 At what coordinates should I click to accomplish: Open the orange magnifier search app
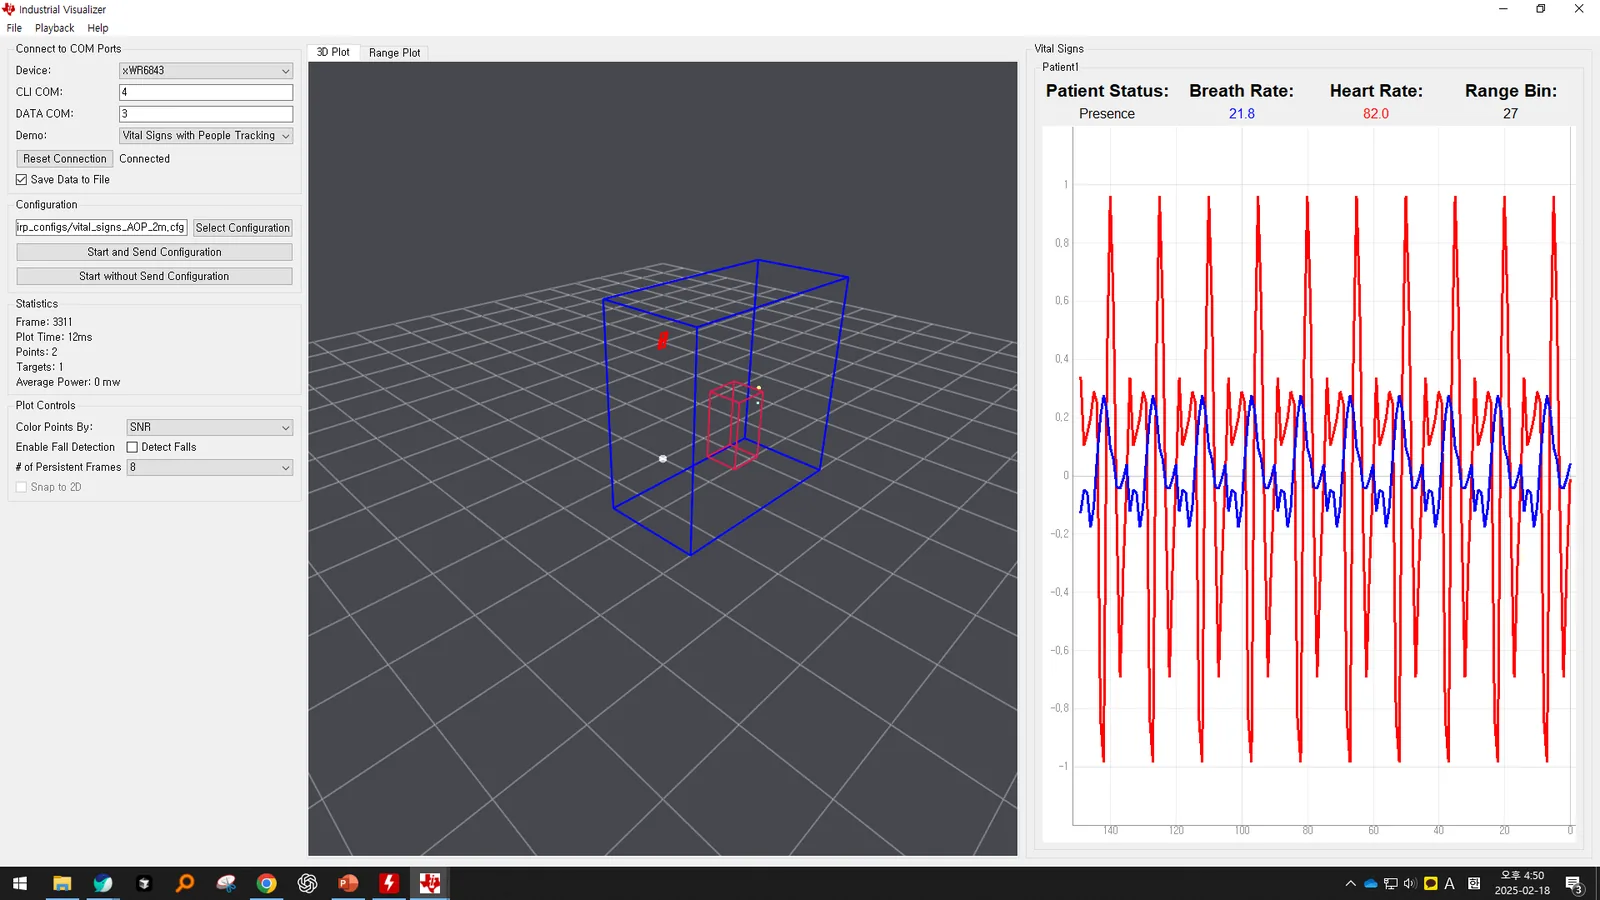click(185, 883)
